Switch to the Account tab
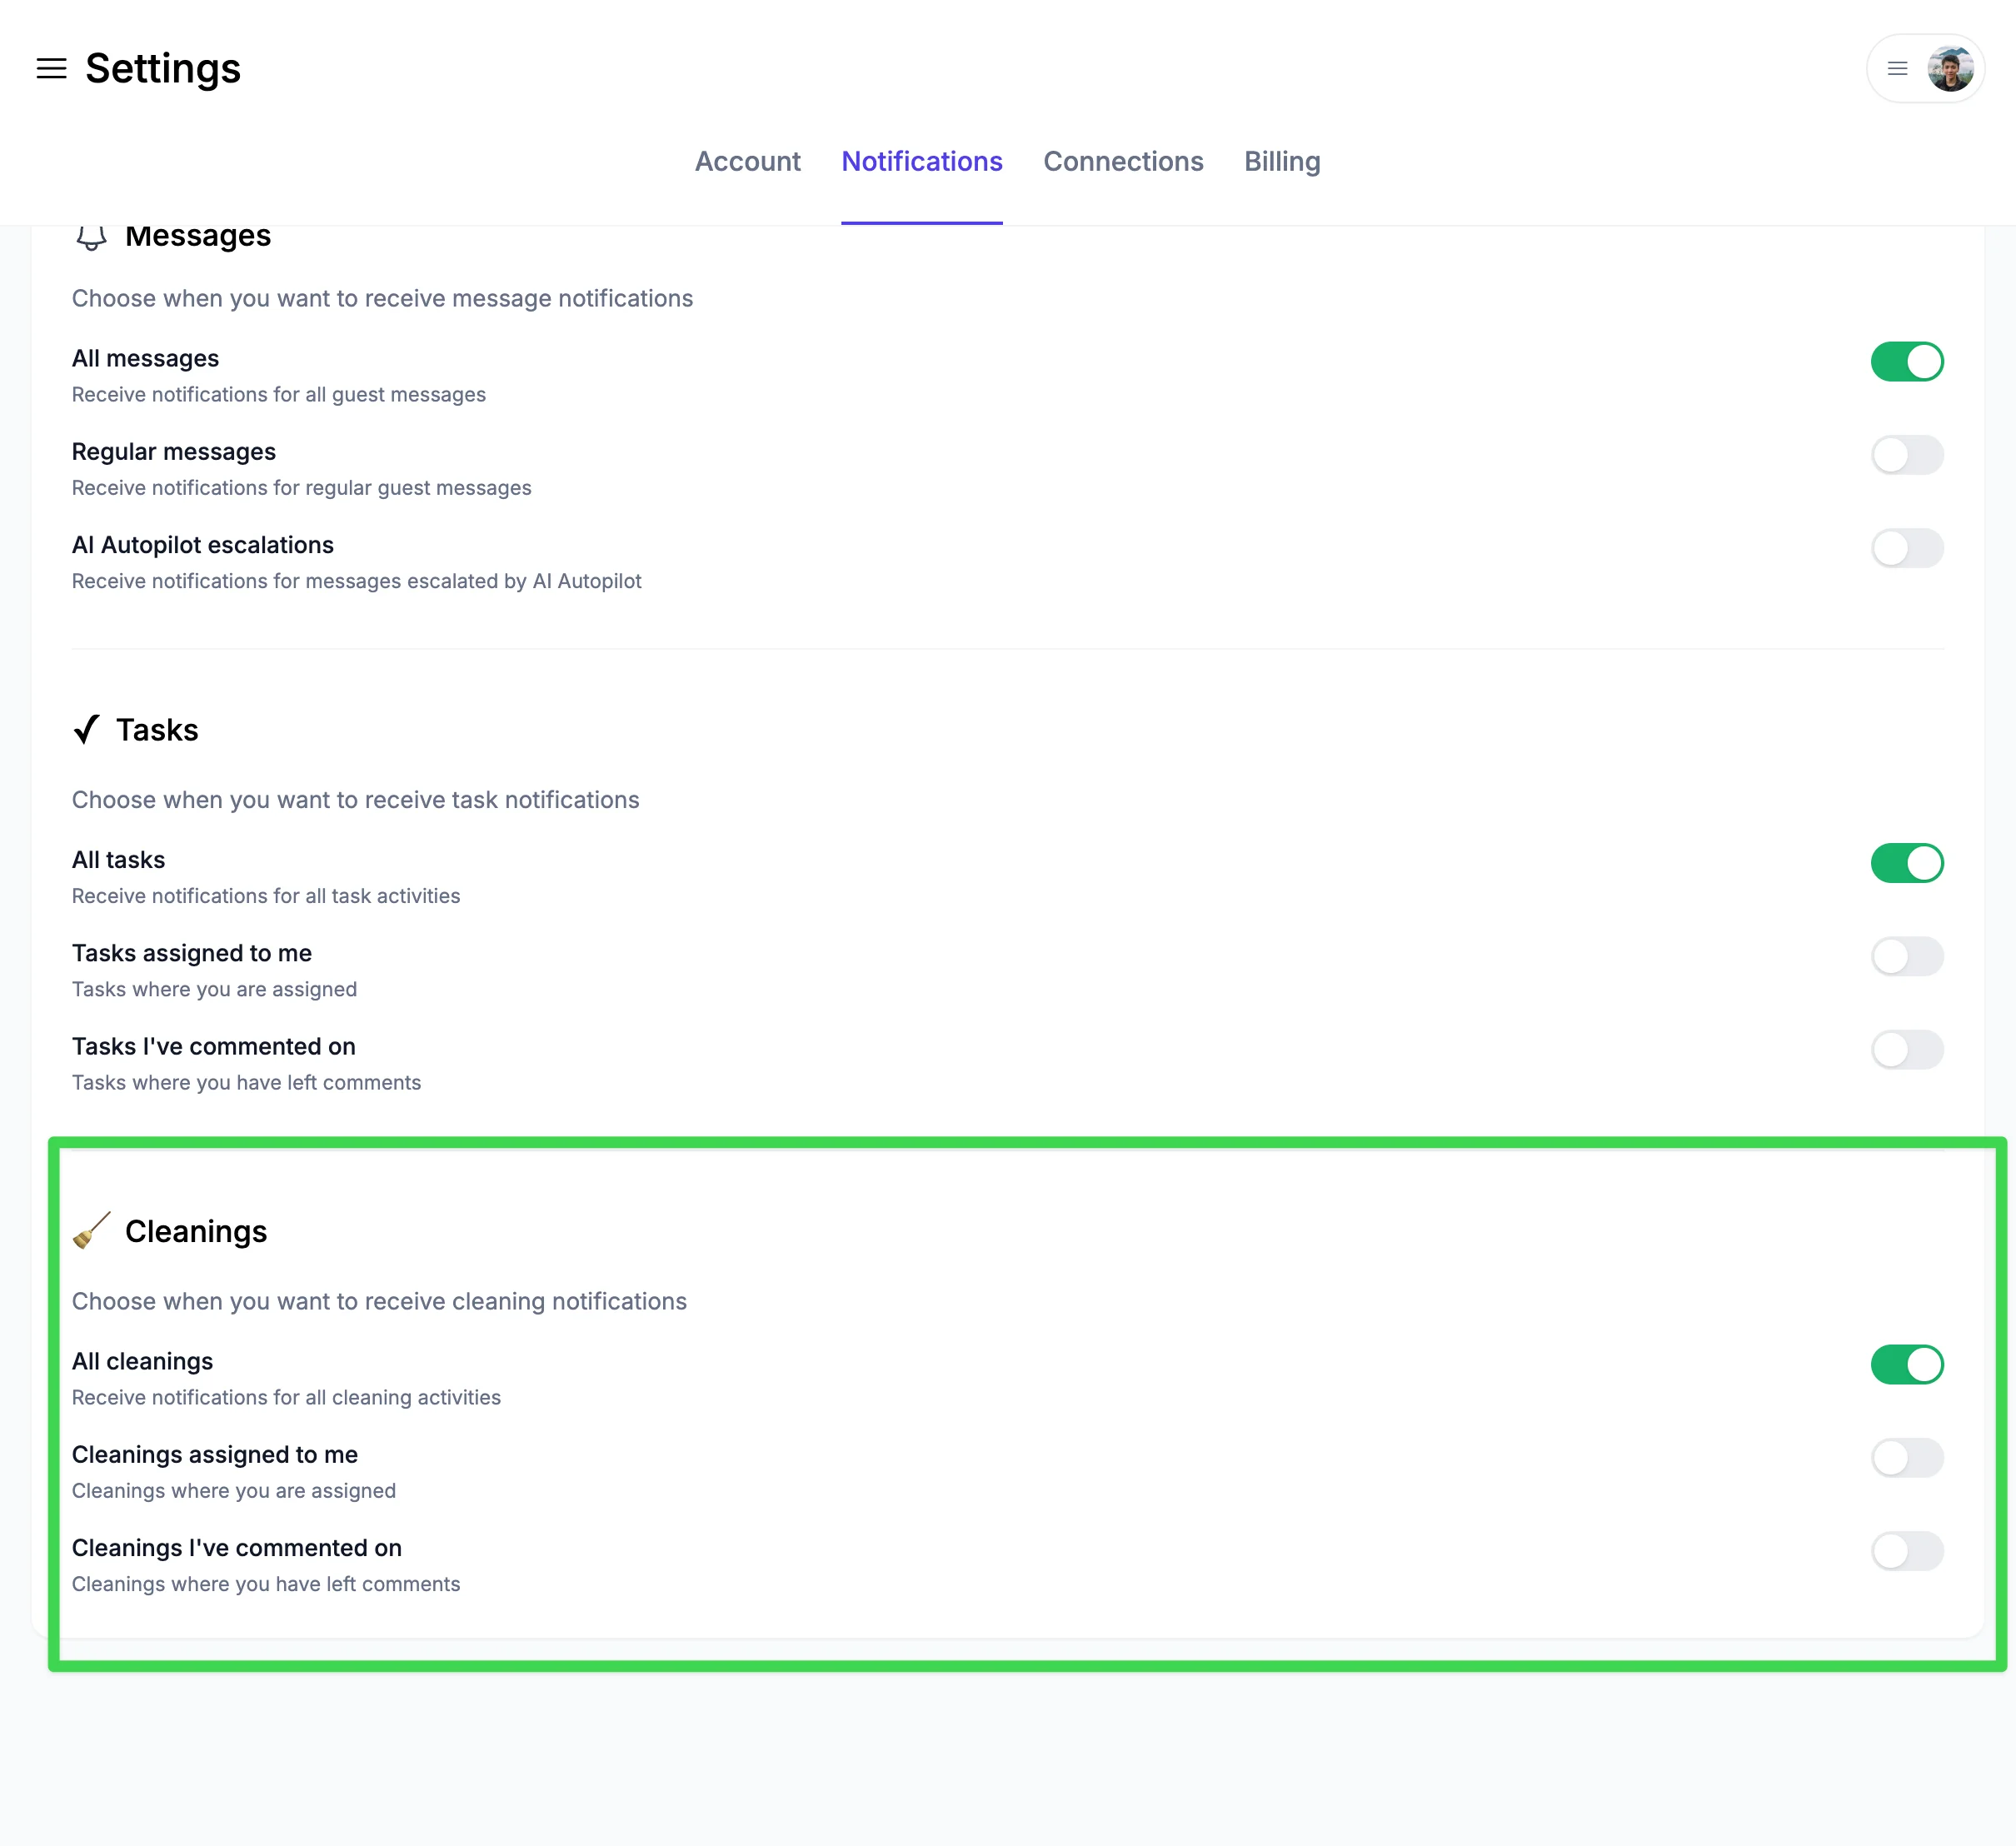The width and height of the screenshot is (2016, 1846). (x=747, y=162)
